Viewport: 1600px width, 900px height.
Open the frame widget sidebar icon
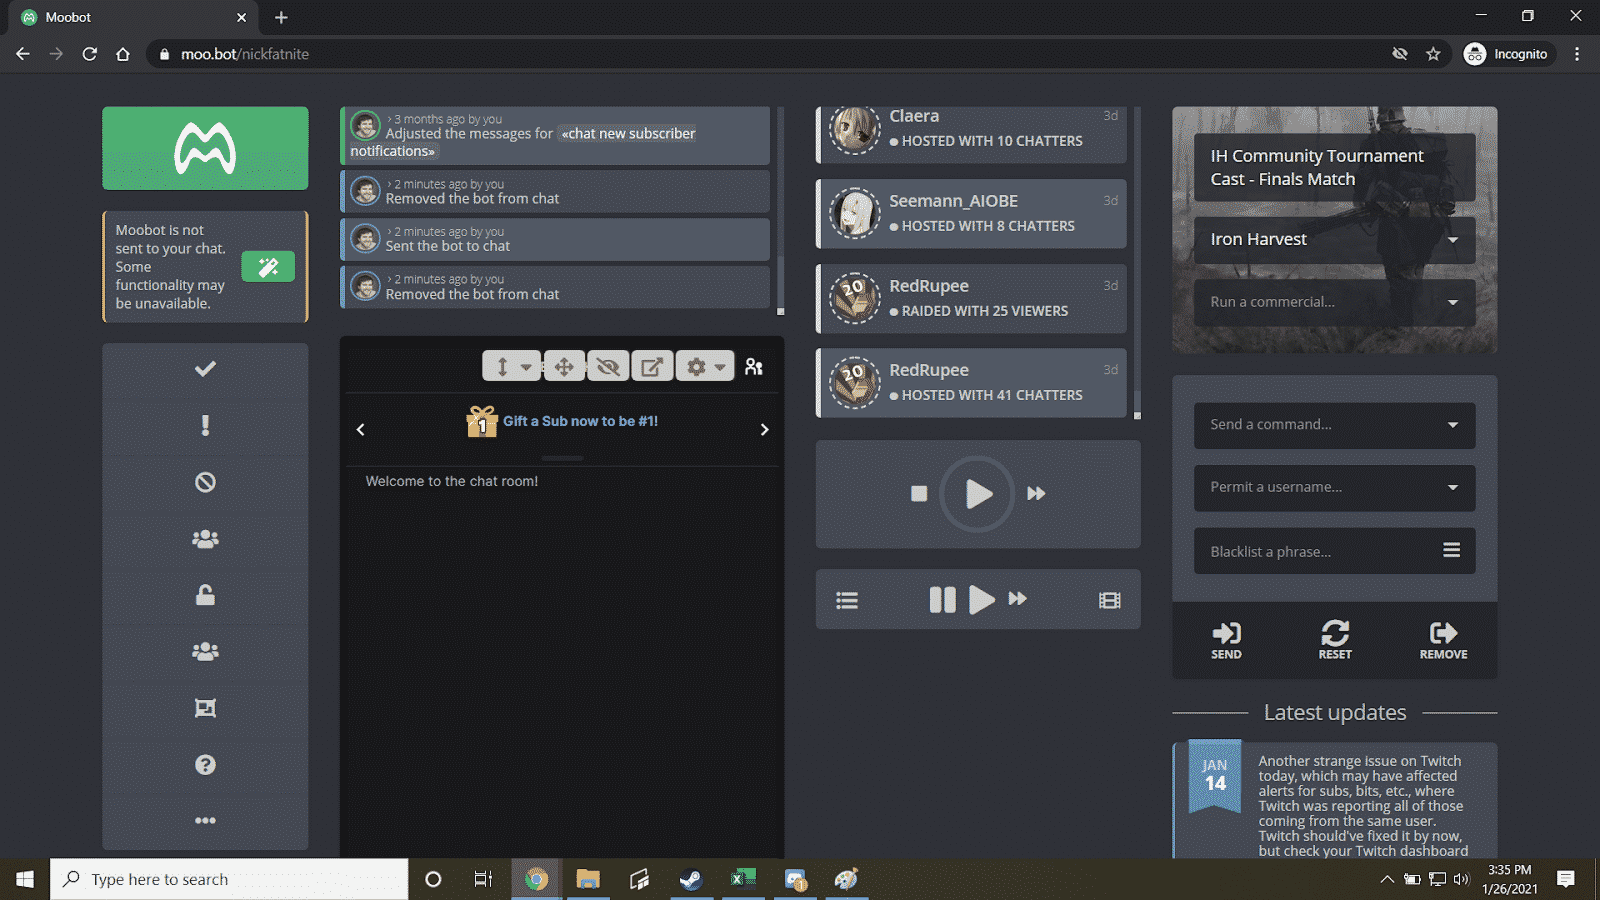(205, 708)
